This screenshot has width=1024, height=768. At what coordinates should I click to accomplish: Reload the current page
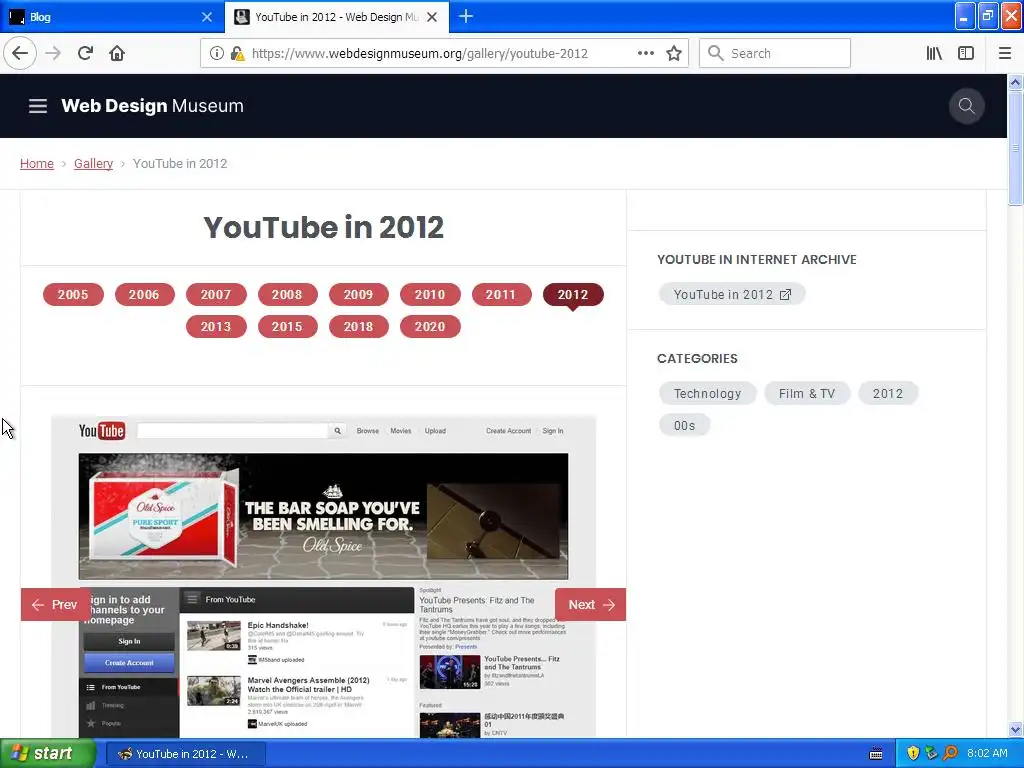[x=86, y=53]
